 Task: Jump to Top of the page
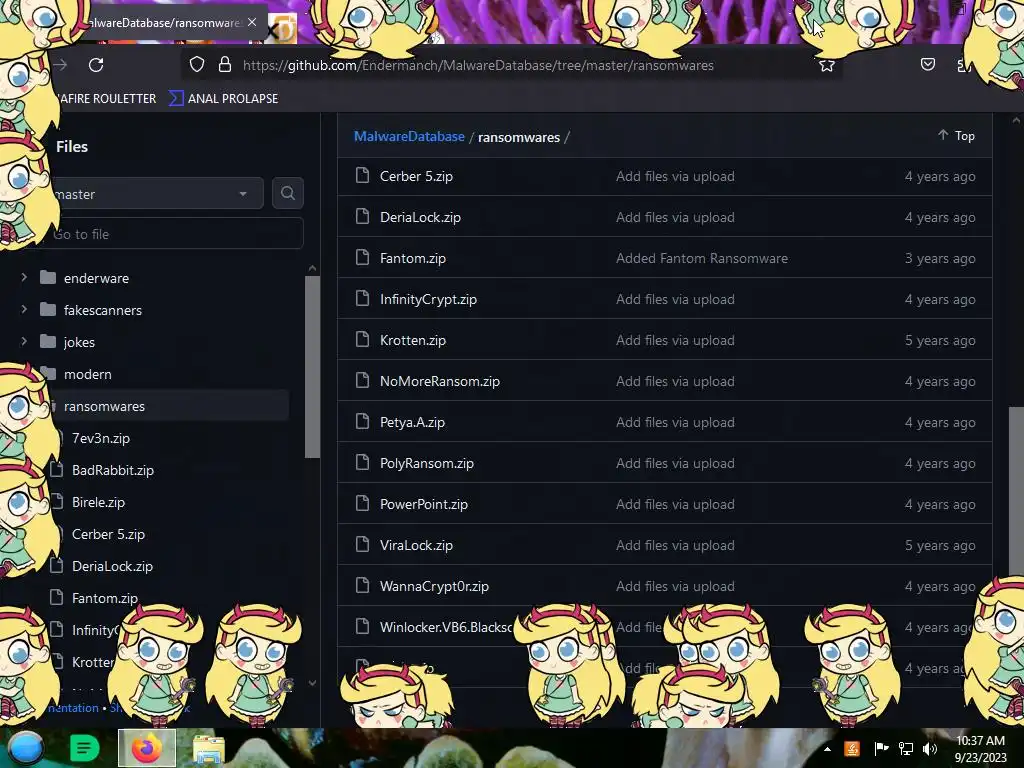tap(957, 136)
